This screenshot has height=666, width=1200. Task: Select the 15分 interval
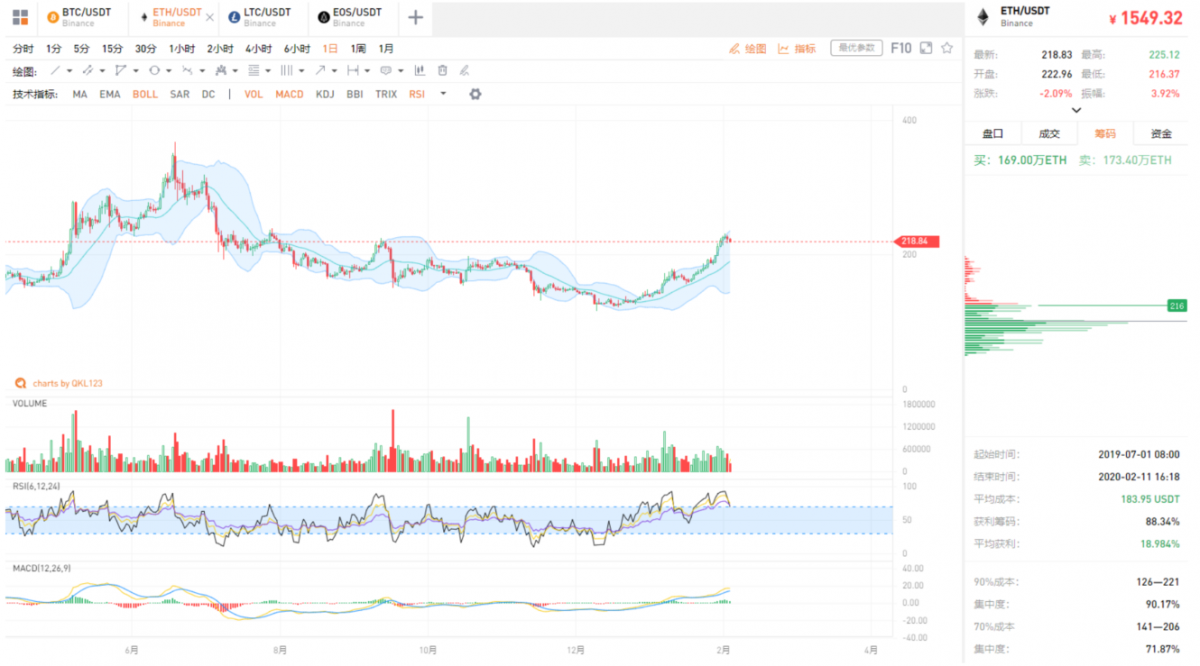coord(112,48)
